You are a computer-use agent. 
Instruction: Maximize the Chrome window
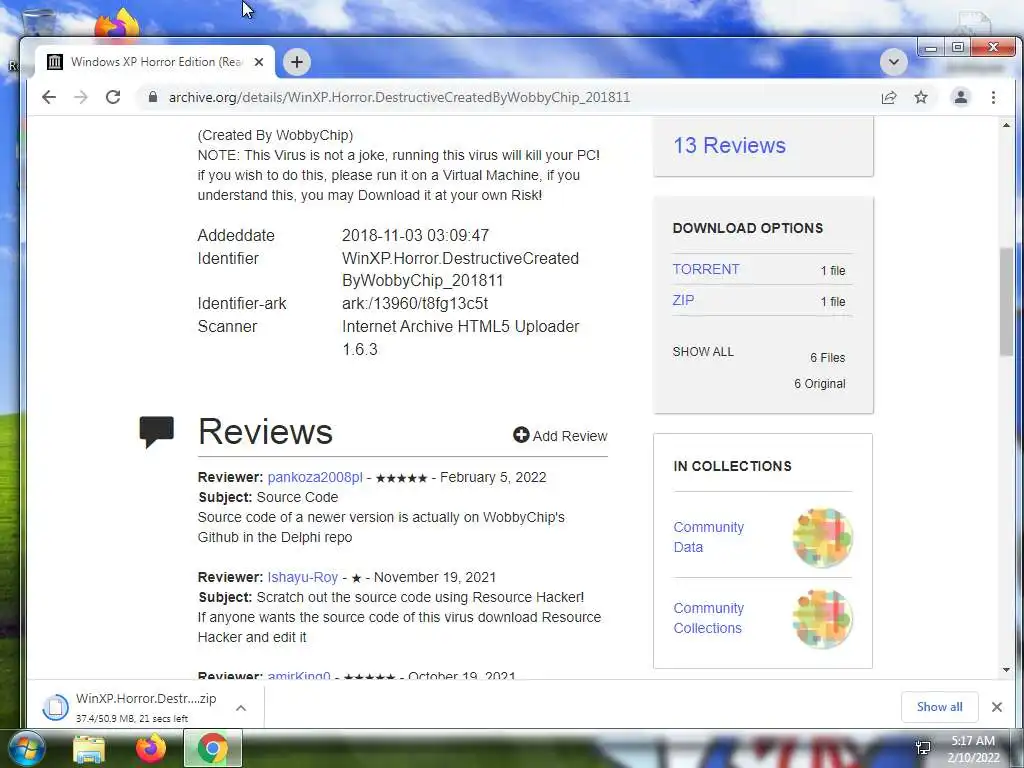(x=957, y=48)
